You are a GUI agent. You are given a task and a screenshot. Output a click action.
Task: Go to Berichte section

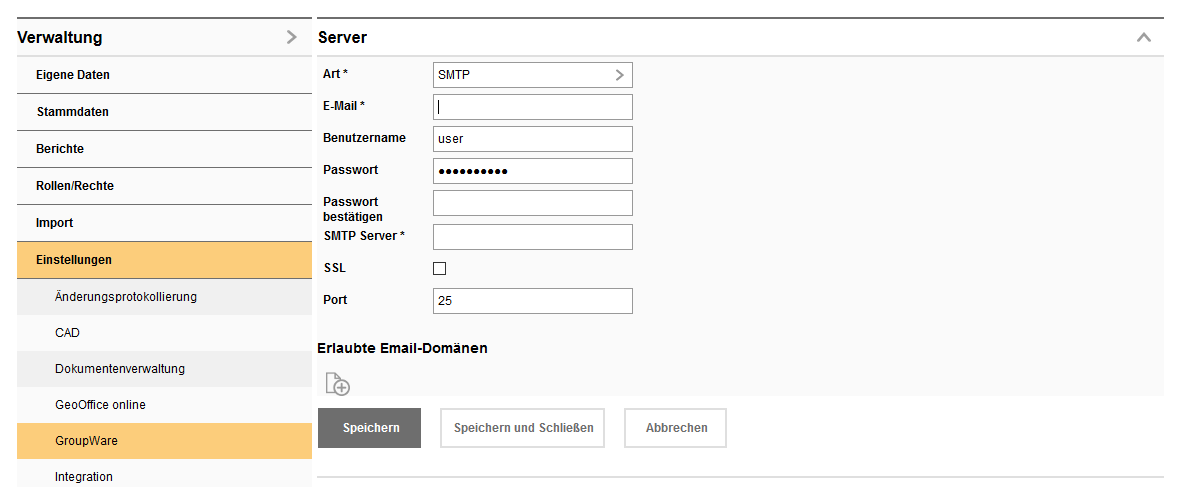coord(60,149)
